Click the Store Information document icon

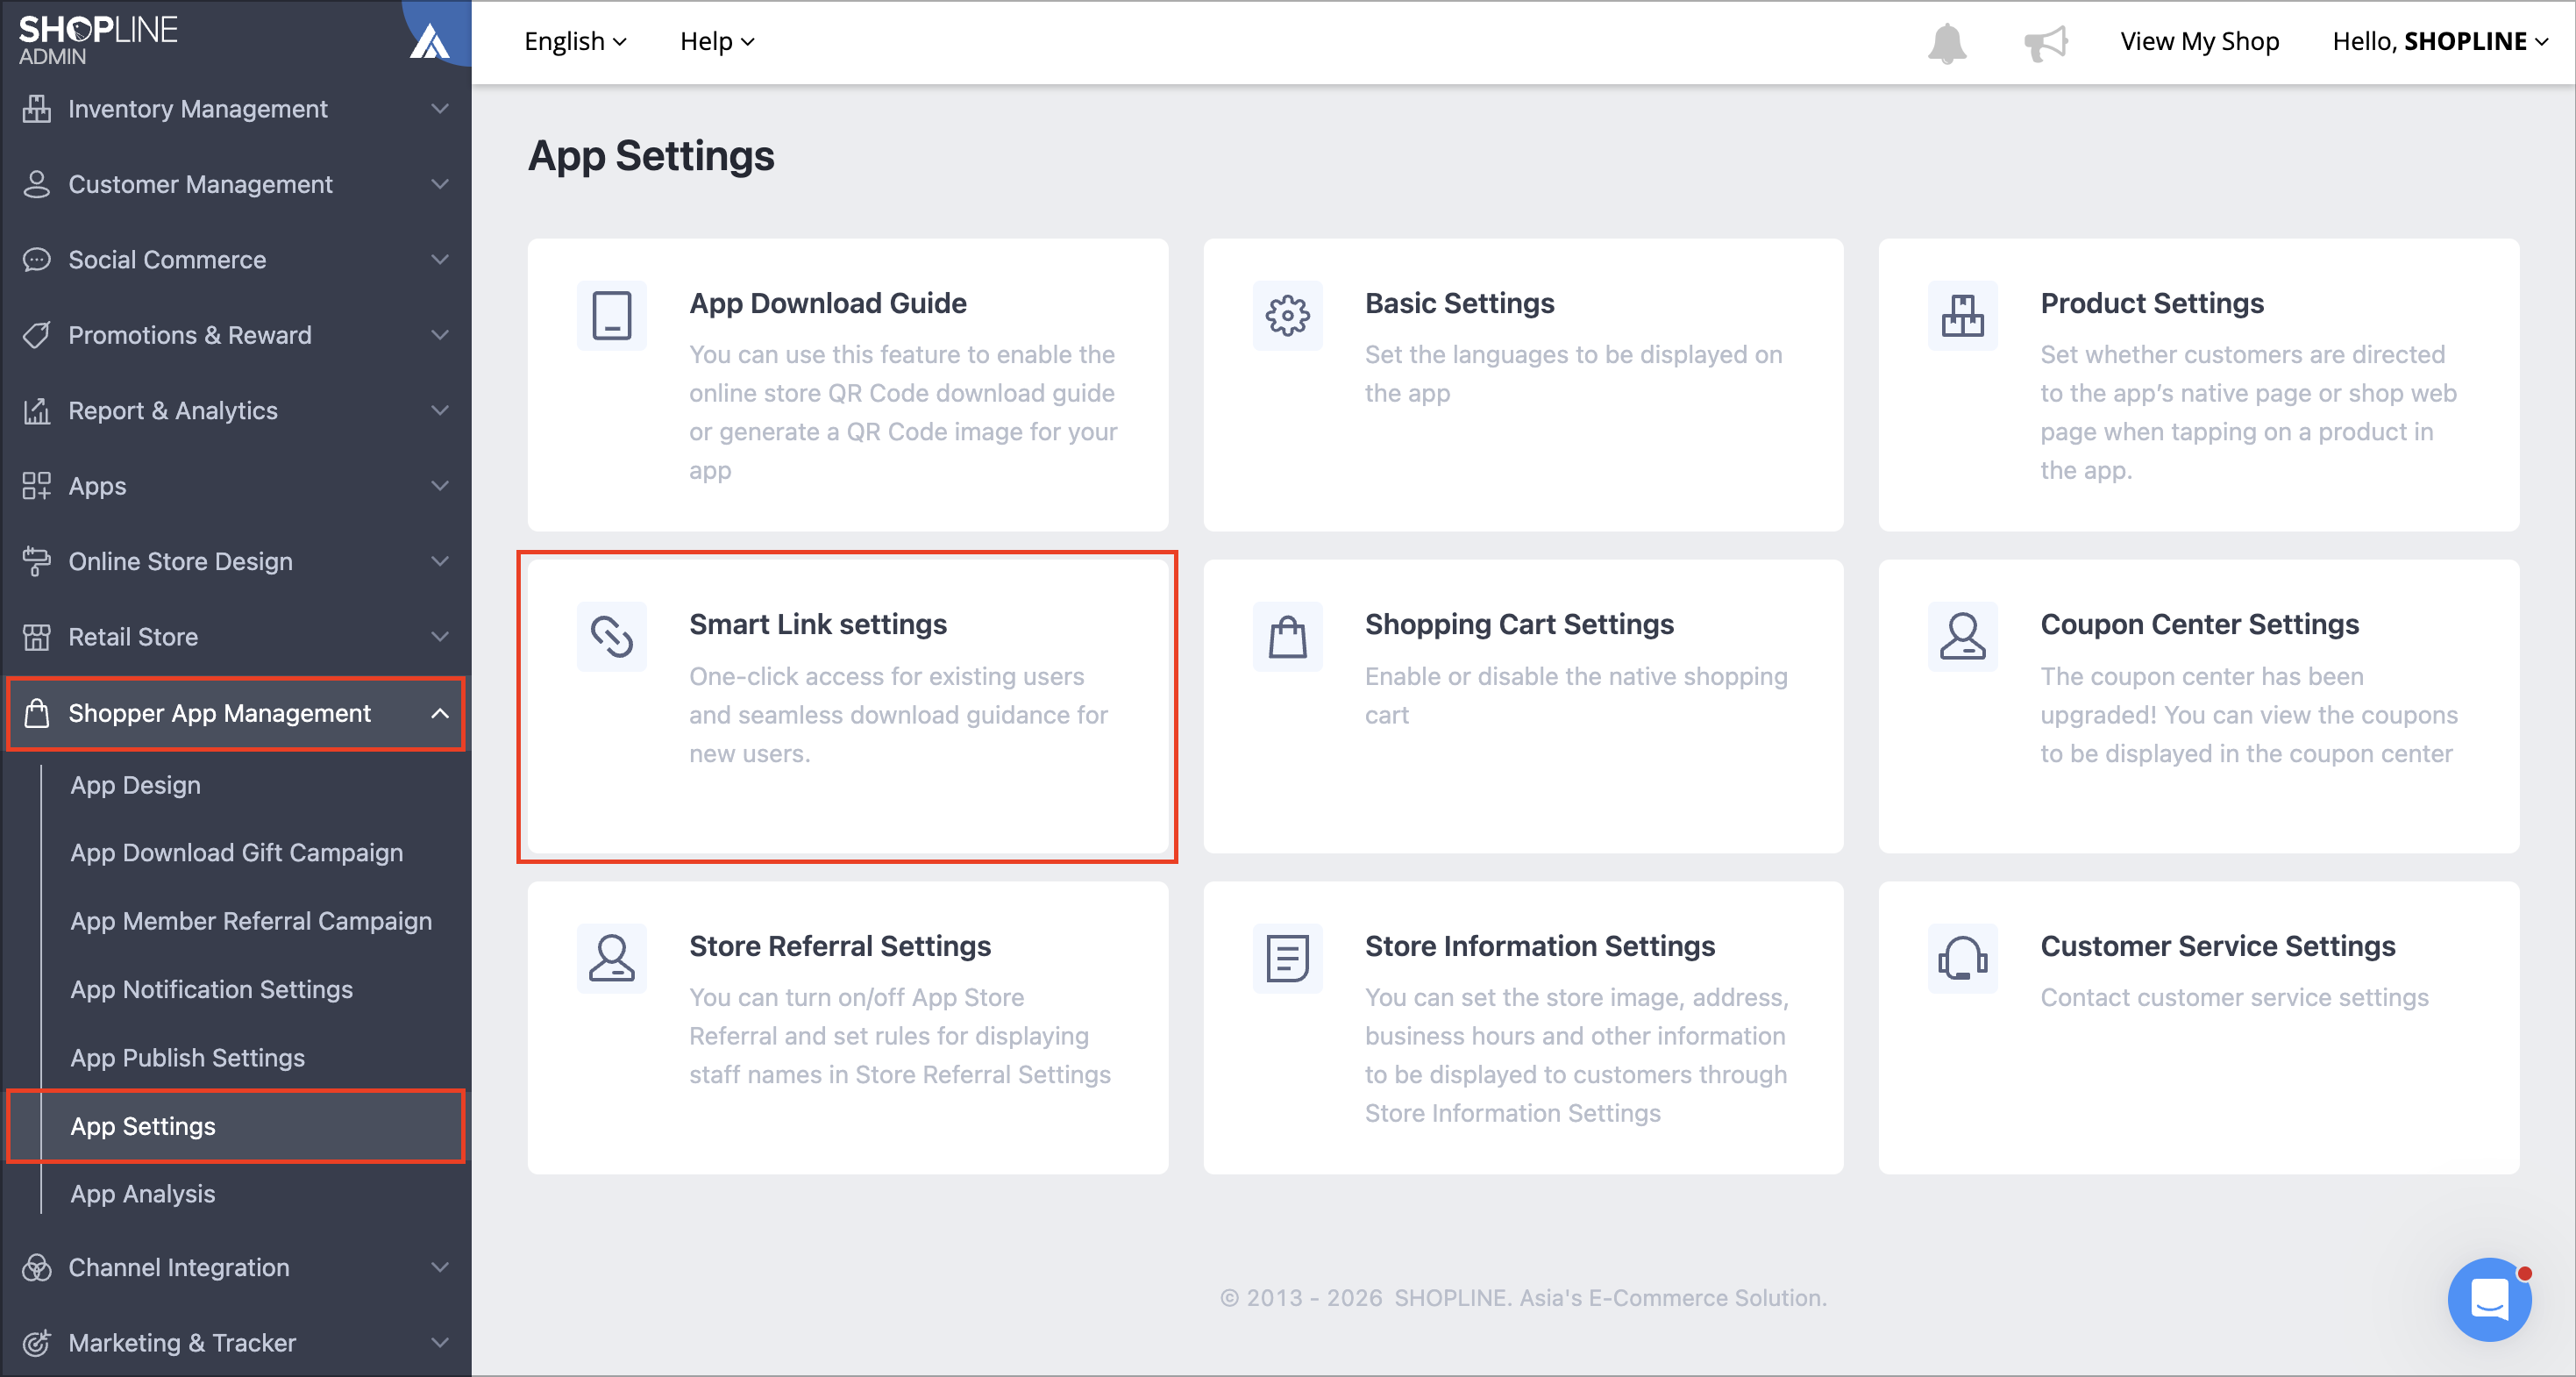click(x=1287, y=958)
